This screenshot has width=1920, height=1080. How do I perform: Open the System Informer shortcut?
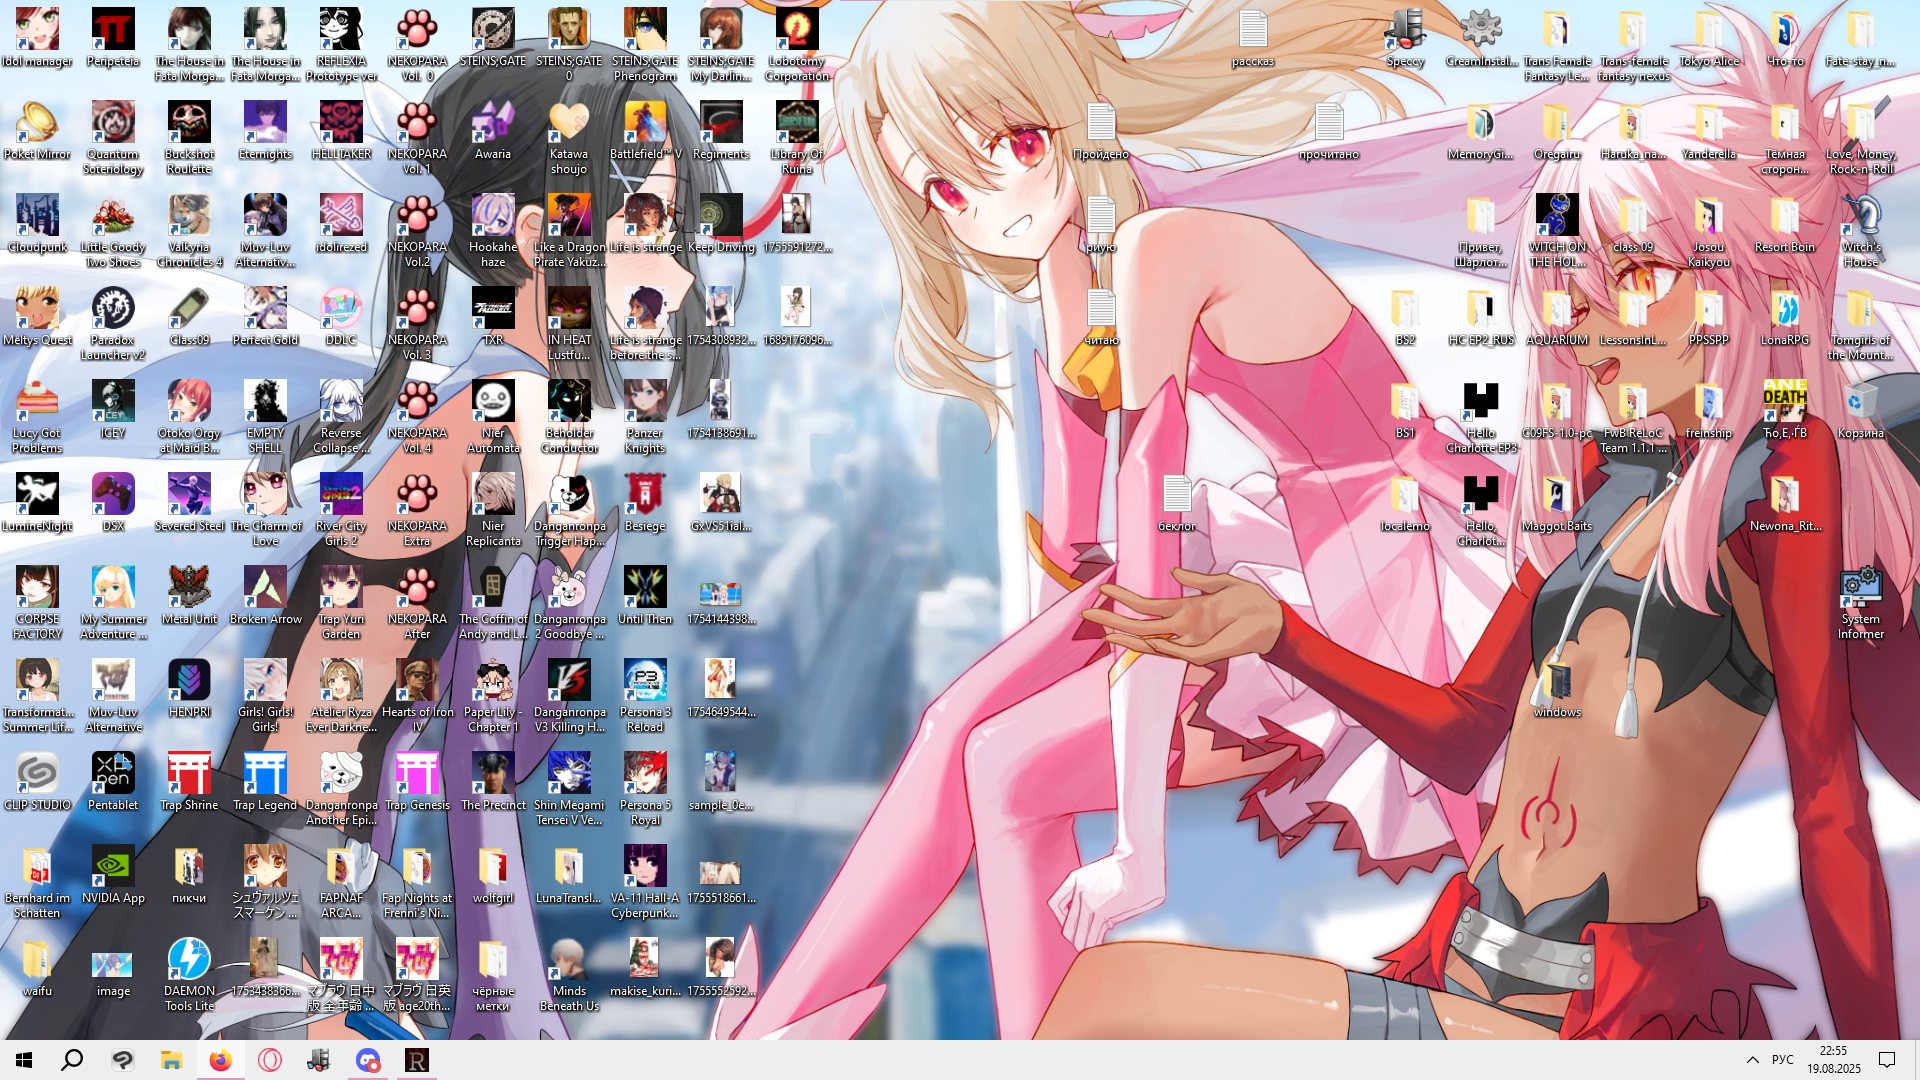click(x=1860, y=589)
